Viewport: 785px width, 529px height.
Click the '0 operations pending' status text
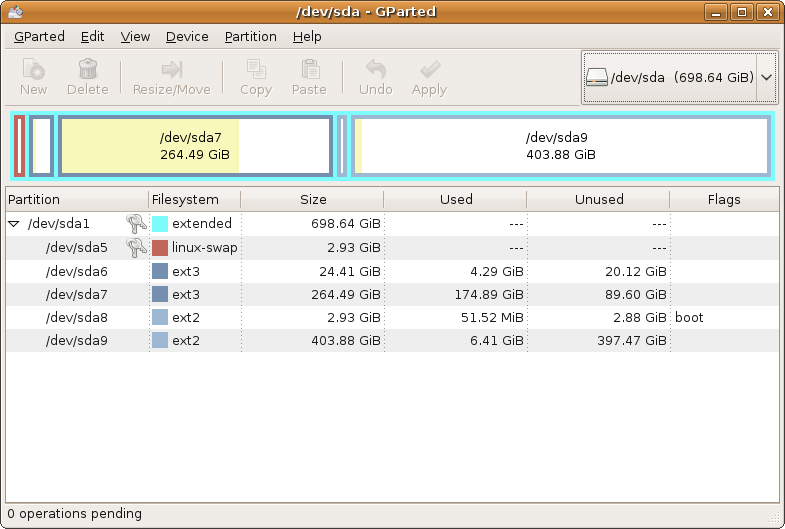[x=75, y=514]
